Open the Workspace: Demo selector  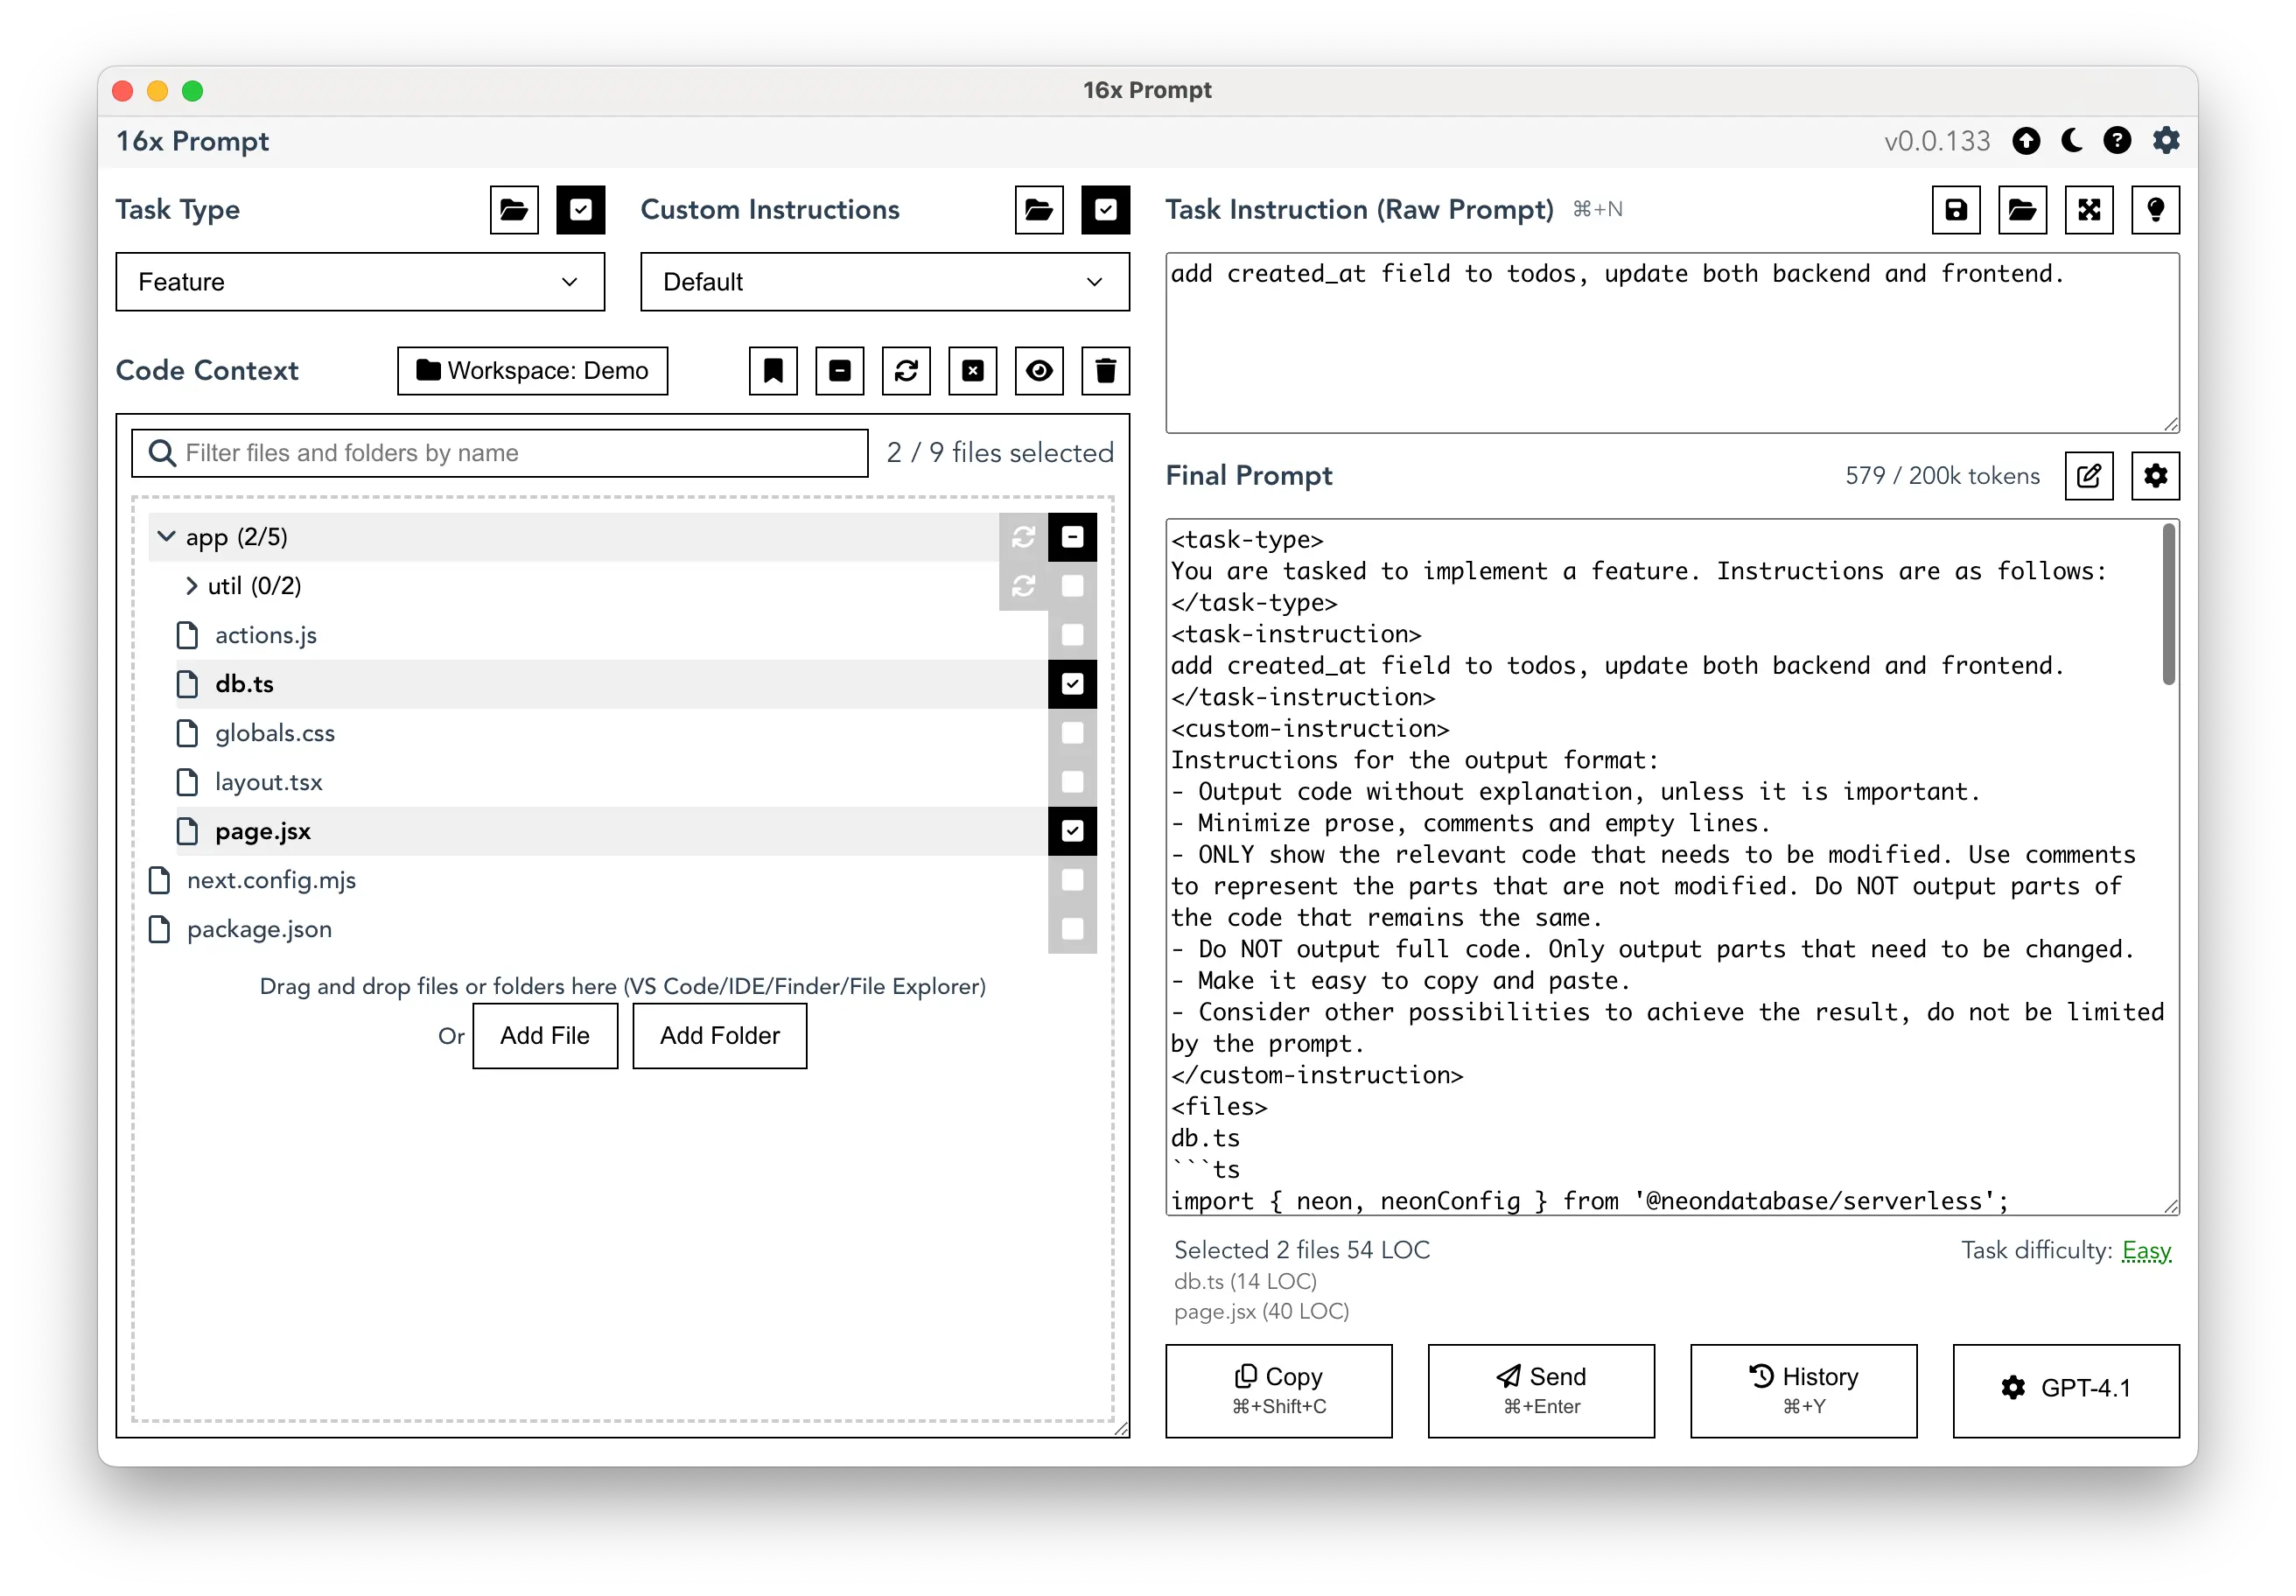(532, 371)
